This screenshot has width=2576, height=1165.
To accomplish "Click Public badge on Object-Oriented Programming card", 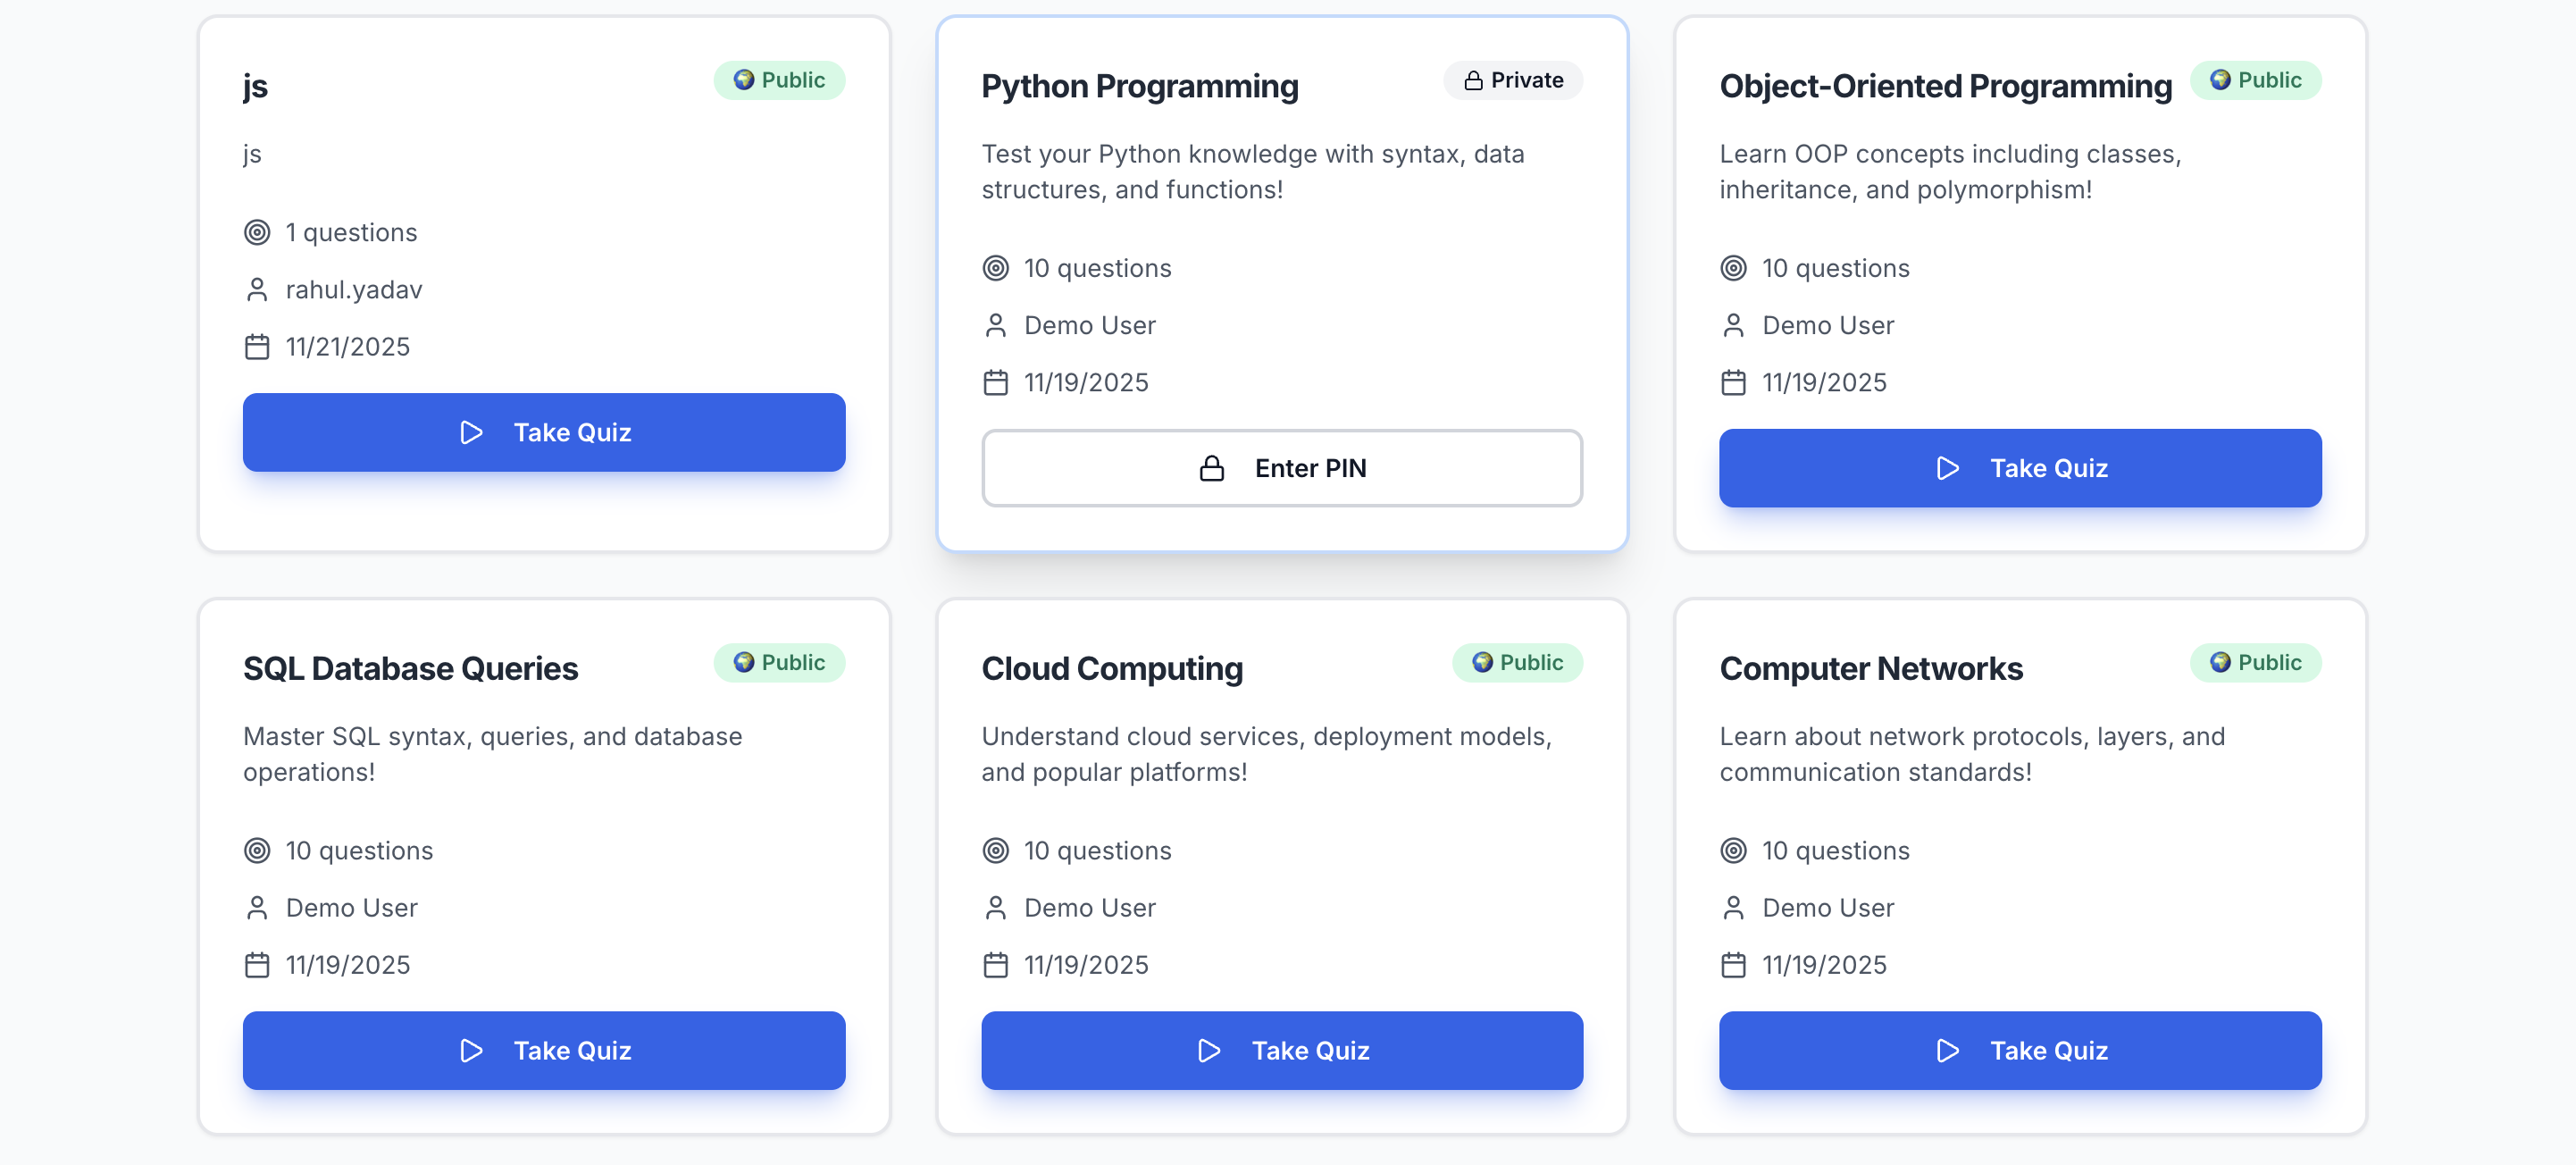I will [x=2255, y=80].
